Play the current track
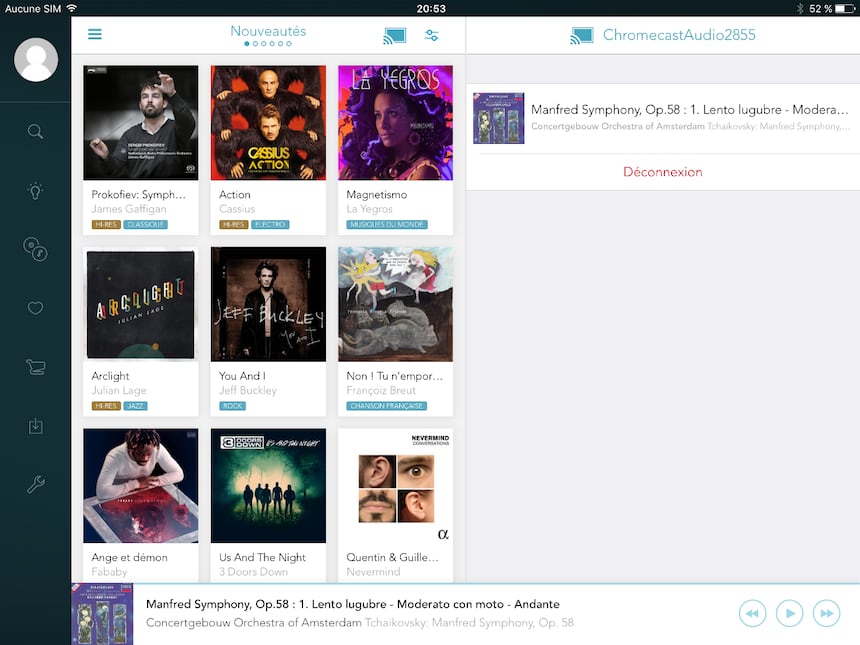Screen dimensions: 860x645 [790, 613]
